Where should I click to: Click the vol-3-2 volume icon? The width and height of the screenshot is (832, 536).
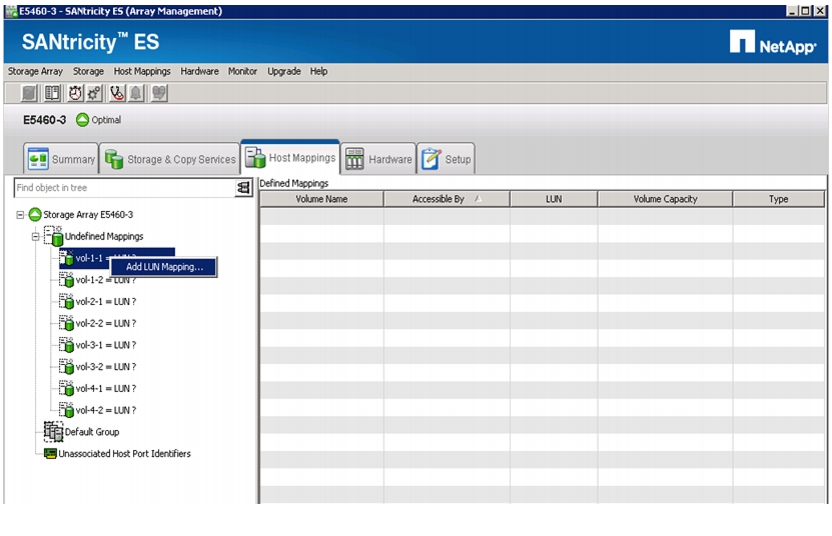pyautogui.click(x=66, y=367)
